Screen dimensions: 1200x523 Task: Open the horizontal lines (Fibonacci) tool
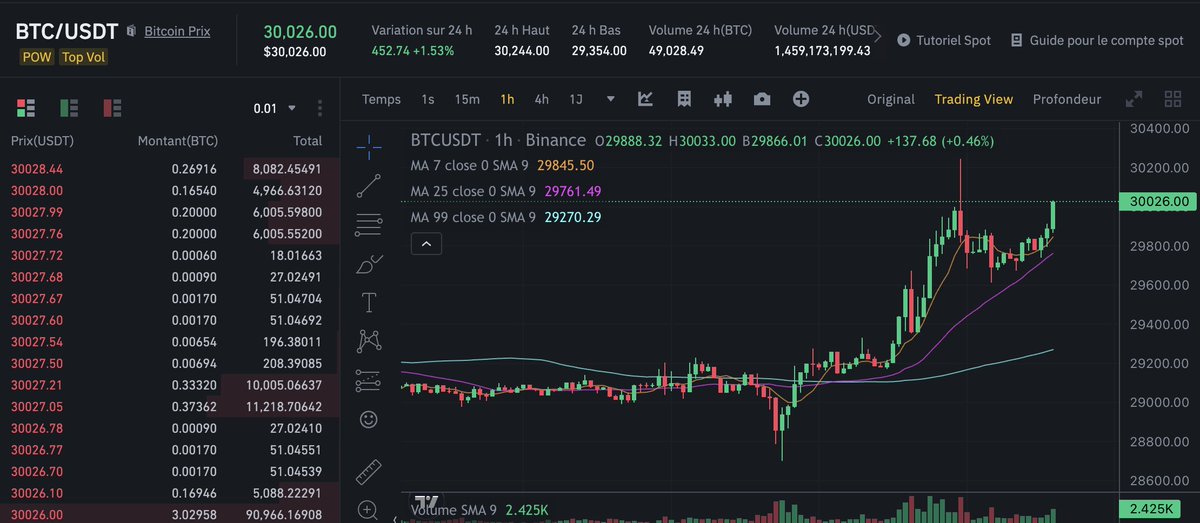click(369, 225)
